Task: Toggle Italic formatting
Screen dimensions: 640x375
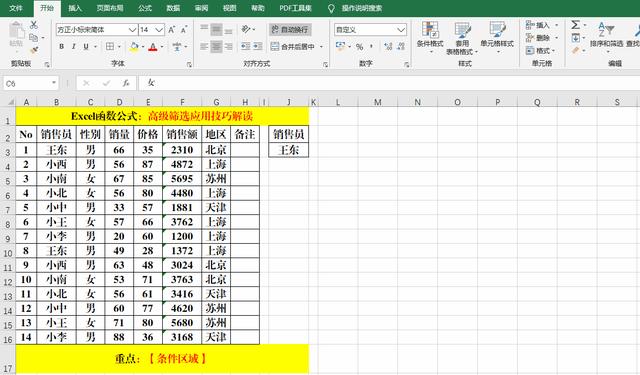Action: tap(73, 47)
